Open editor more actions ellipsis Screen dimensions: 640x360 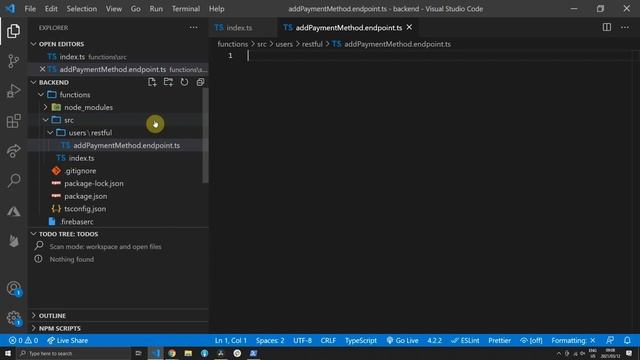[x=625, y=27]
